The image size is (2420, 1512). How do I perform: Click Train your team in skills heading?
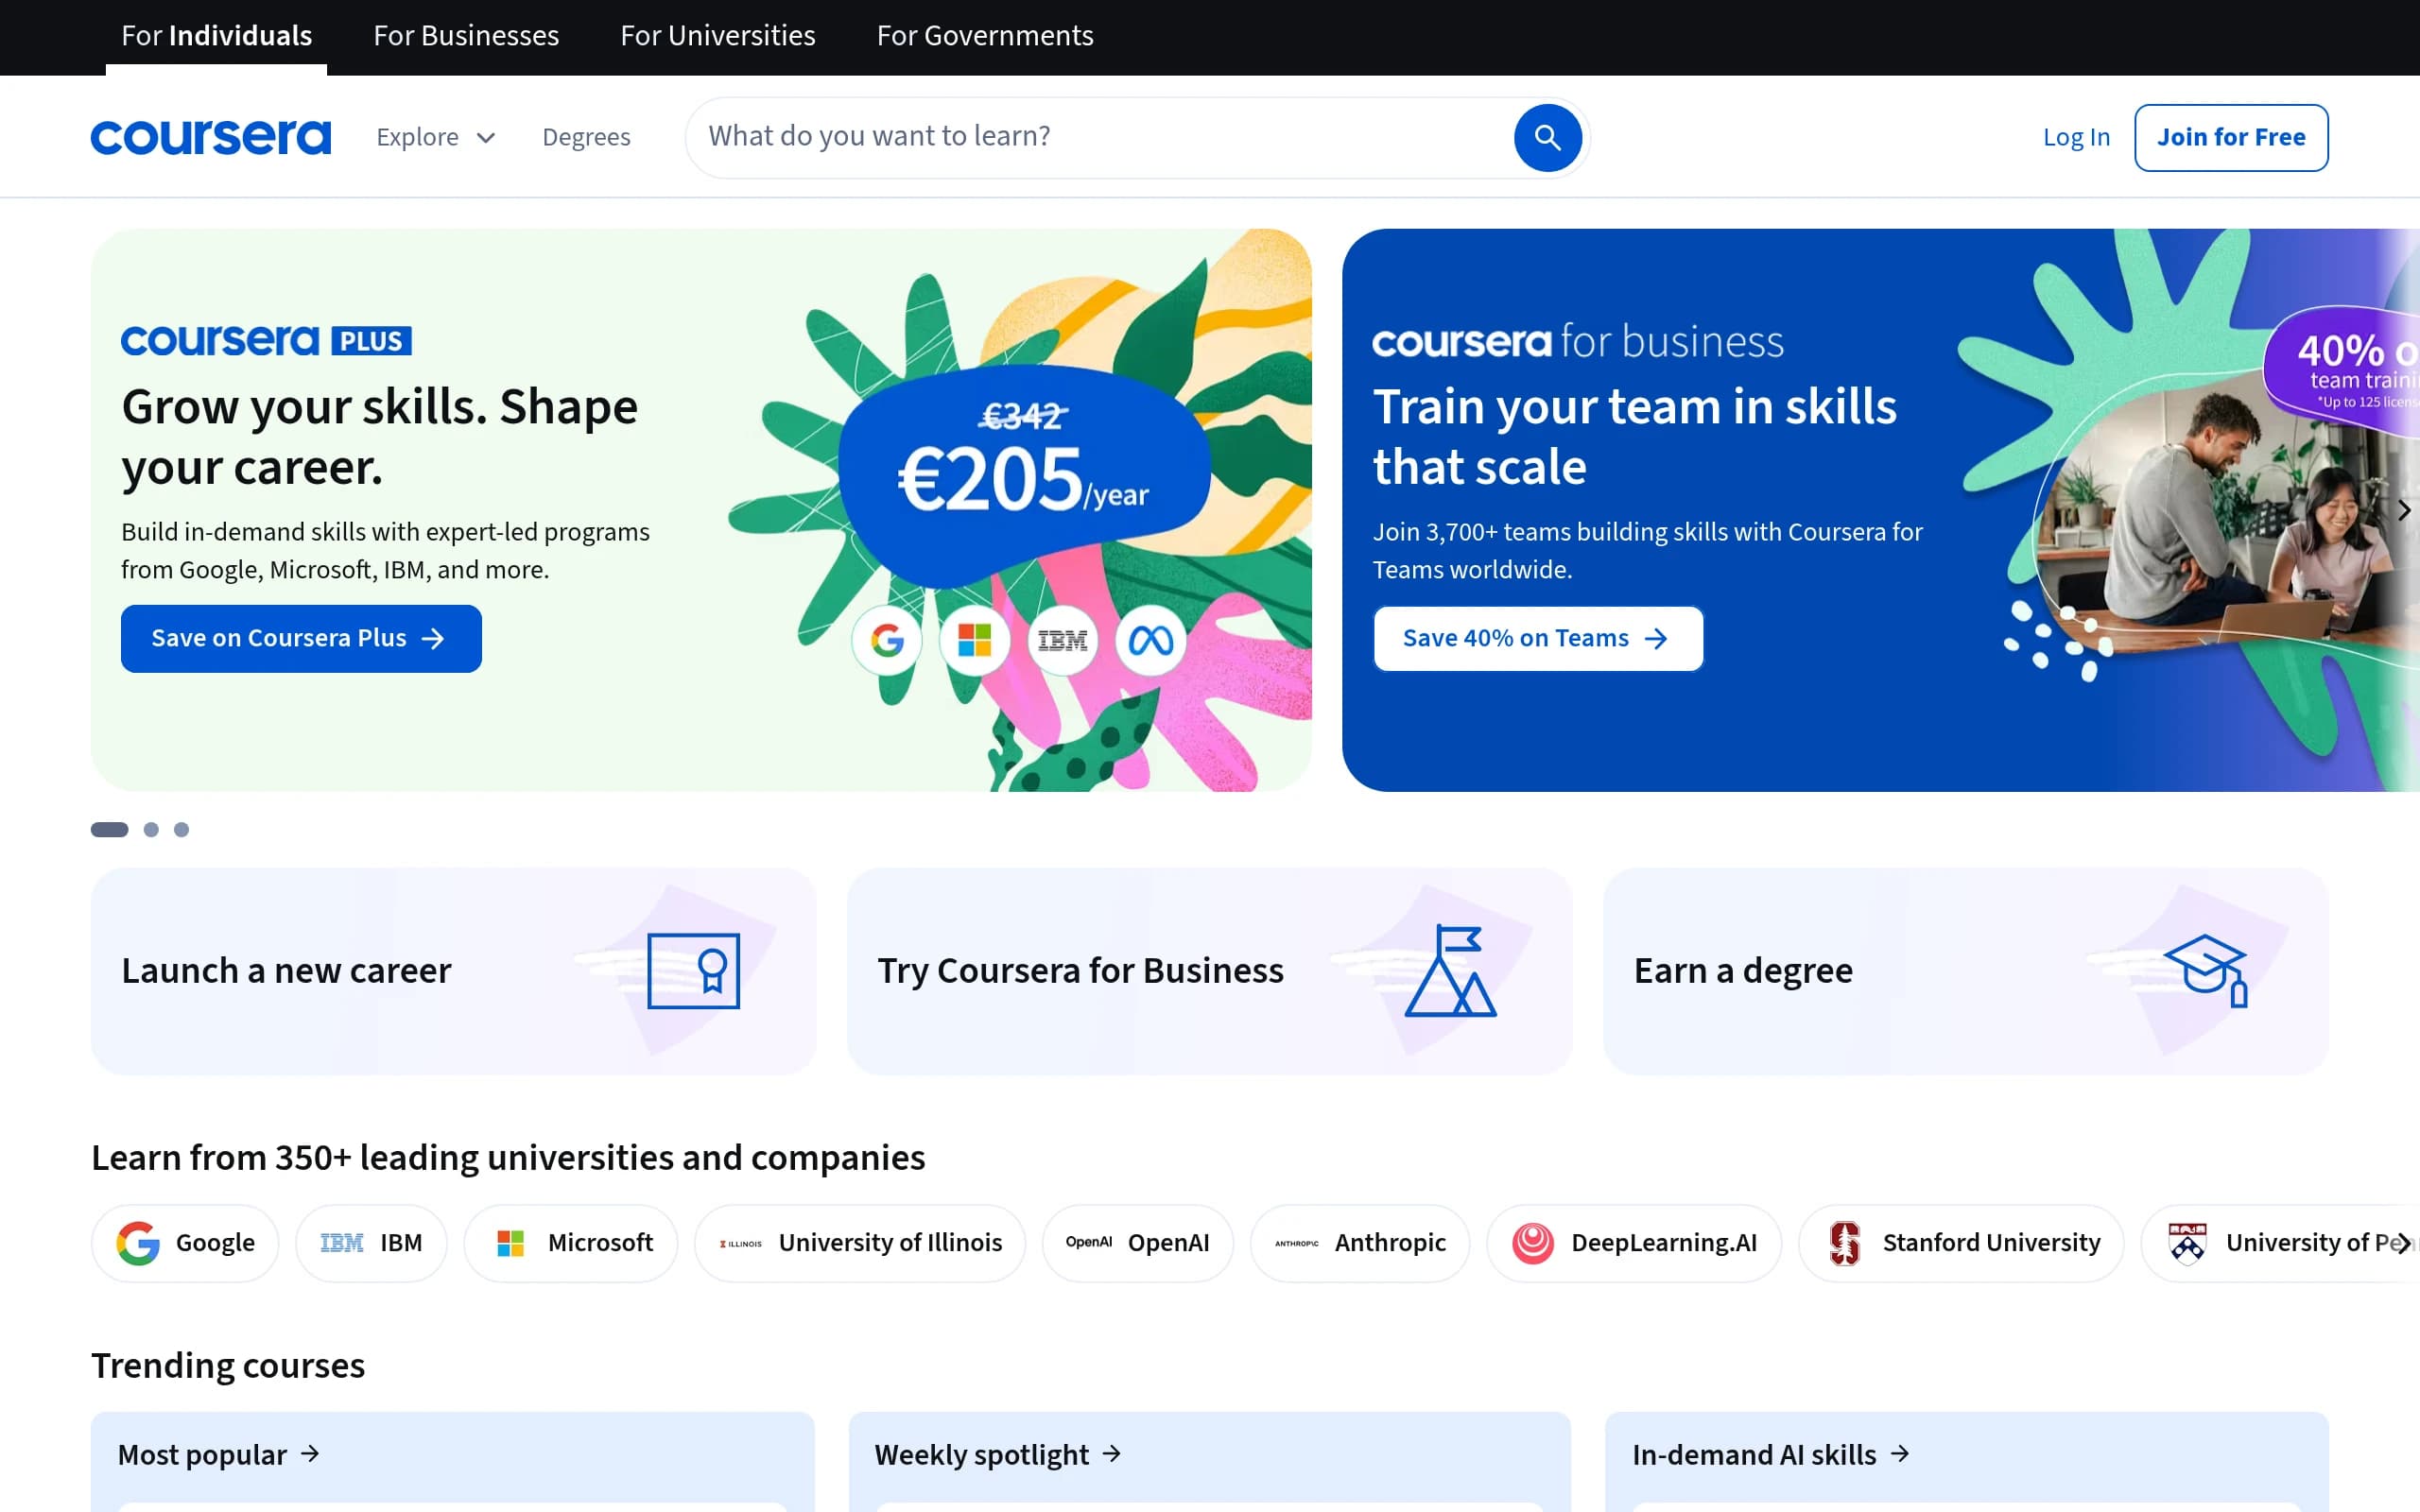1634,437
